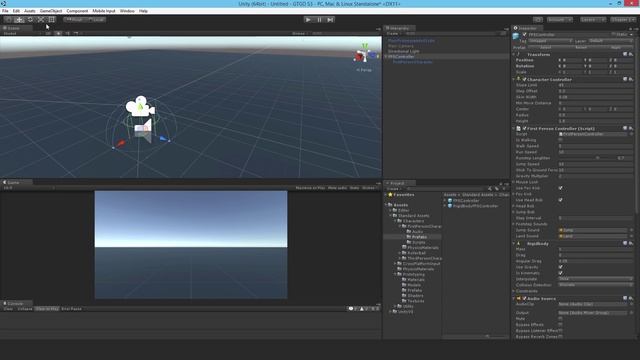This screenshot has height=360, width=640.
Task: Expand the Footstep Sounds section
Action: 514,224
